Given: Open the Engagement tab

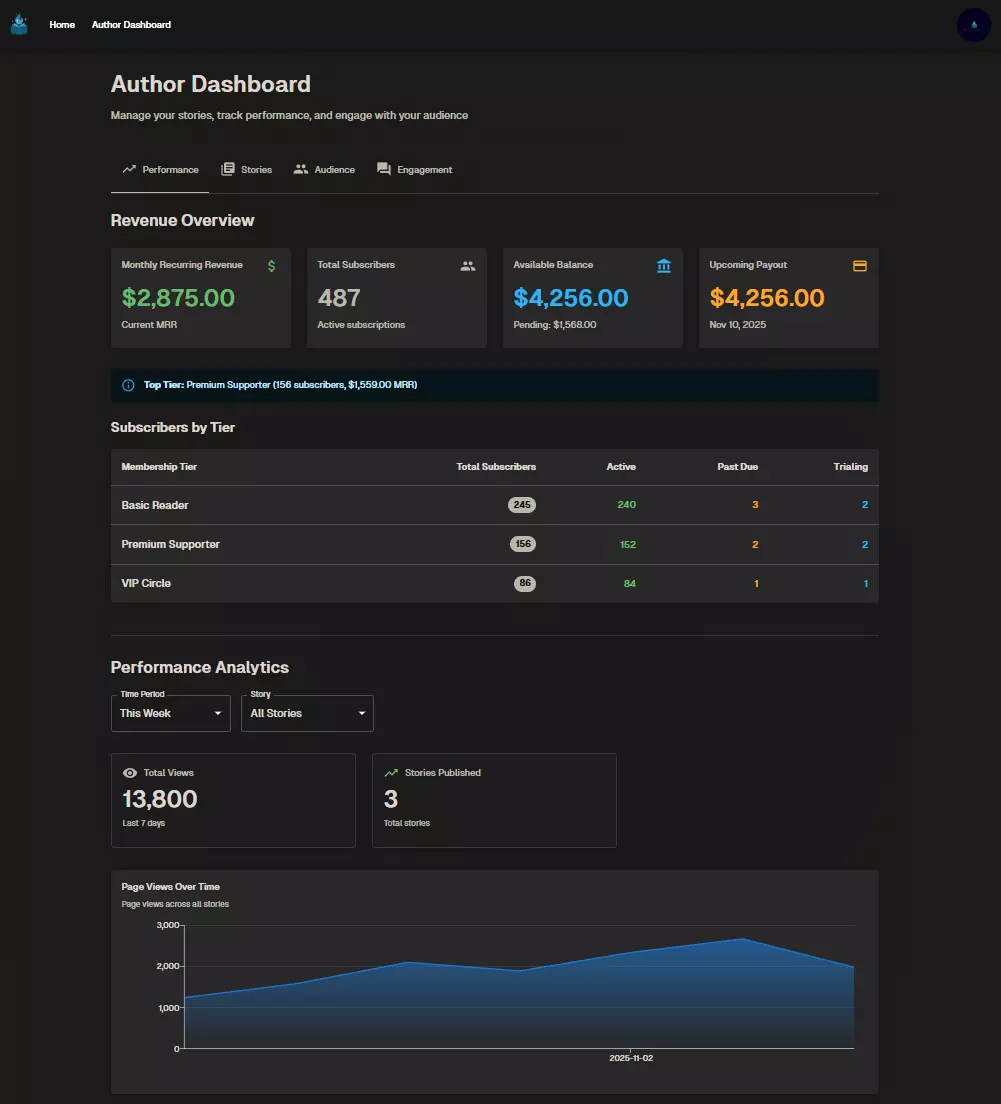Looking at the screenshot, I should click(x=415, y=169).
